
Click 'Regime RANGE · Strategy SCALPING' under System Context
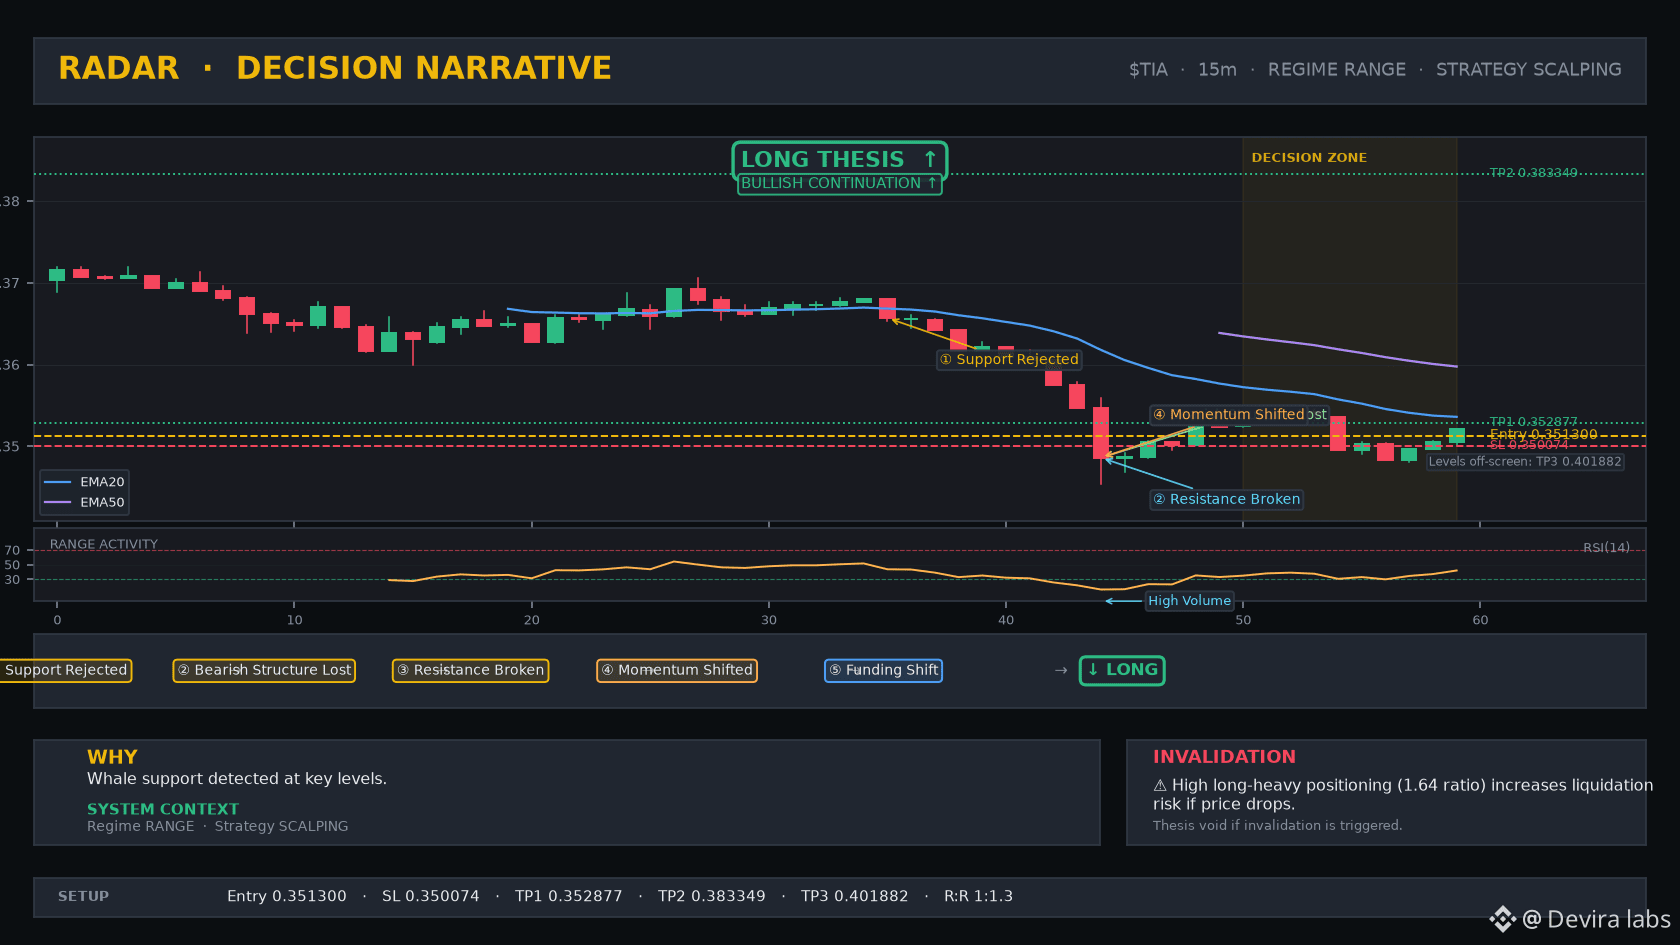tap(218, 826)
